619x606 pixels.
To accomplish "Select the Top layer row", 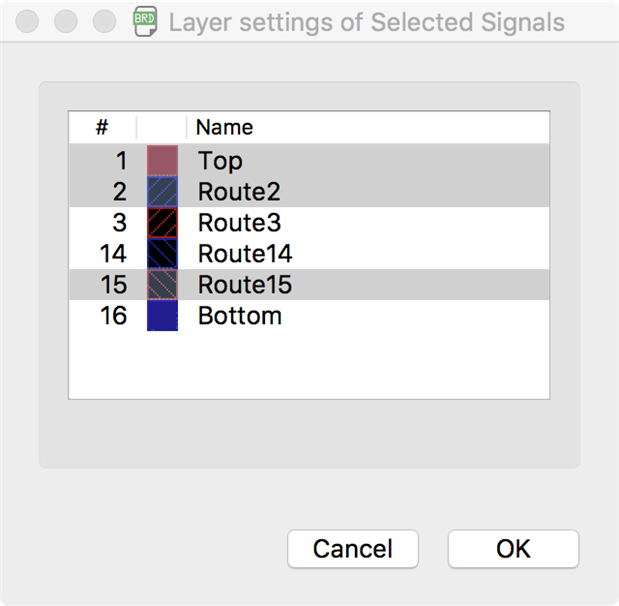I will pyautogui.click(x=220, y=160).
